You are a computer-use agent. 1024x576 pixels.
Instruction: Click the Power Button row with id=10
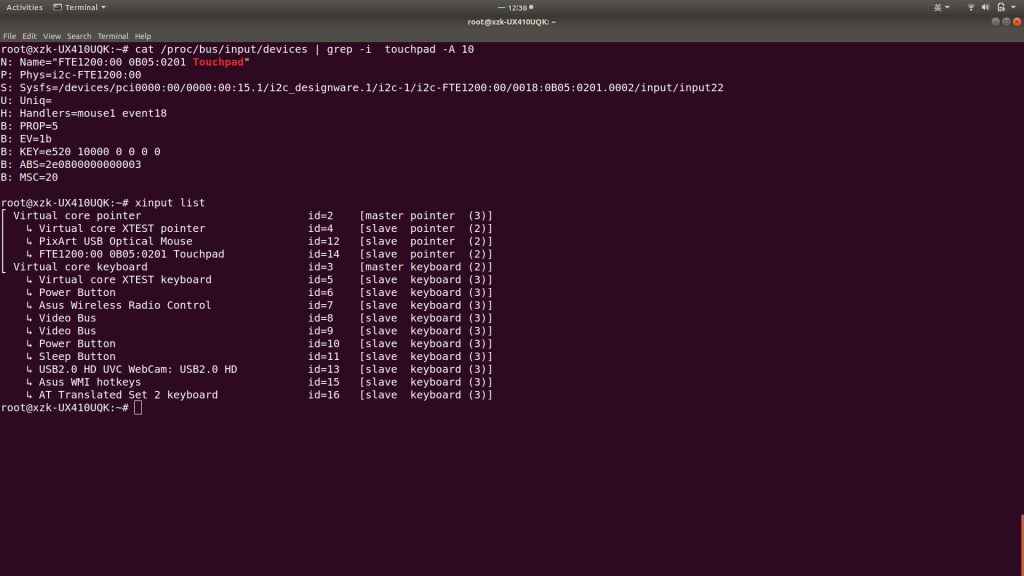point(259,344)
